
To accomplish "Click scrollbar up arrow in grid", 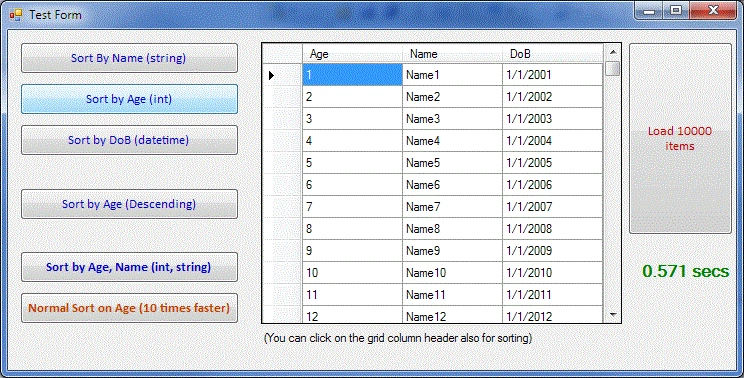I will pos(613,52).
